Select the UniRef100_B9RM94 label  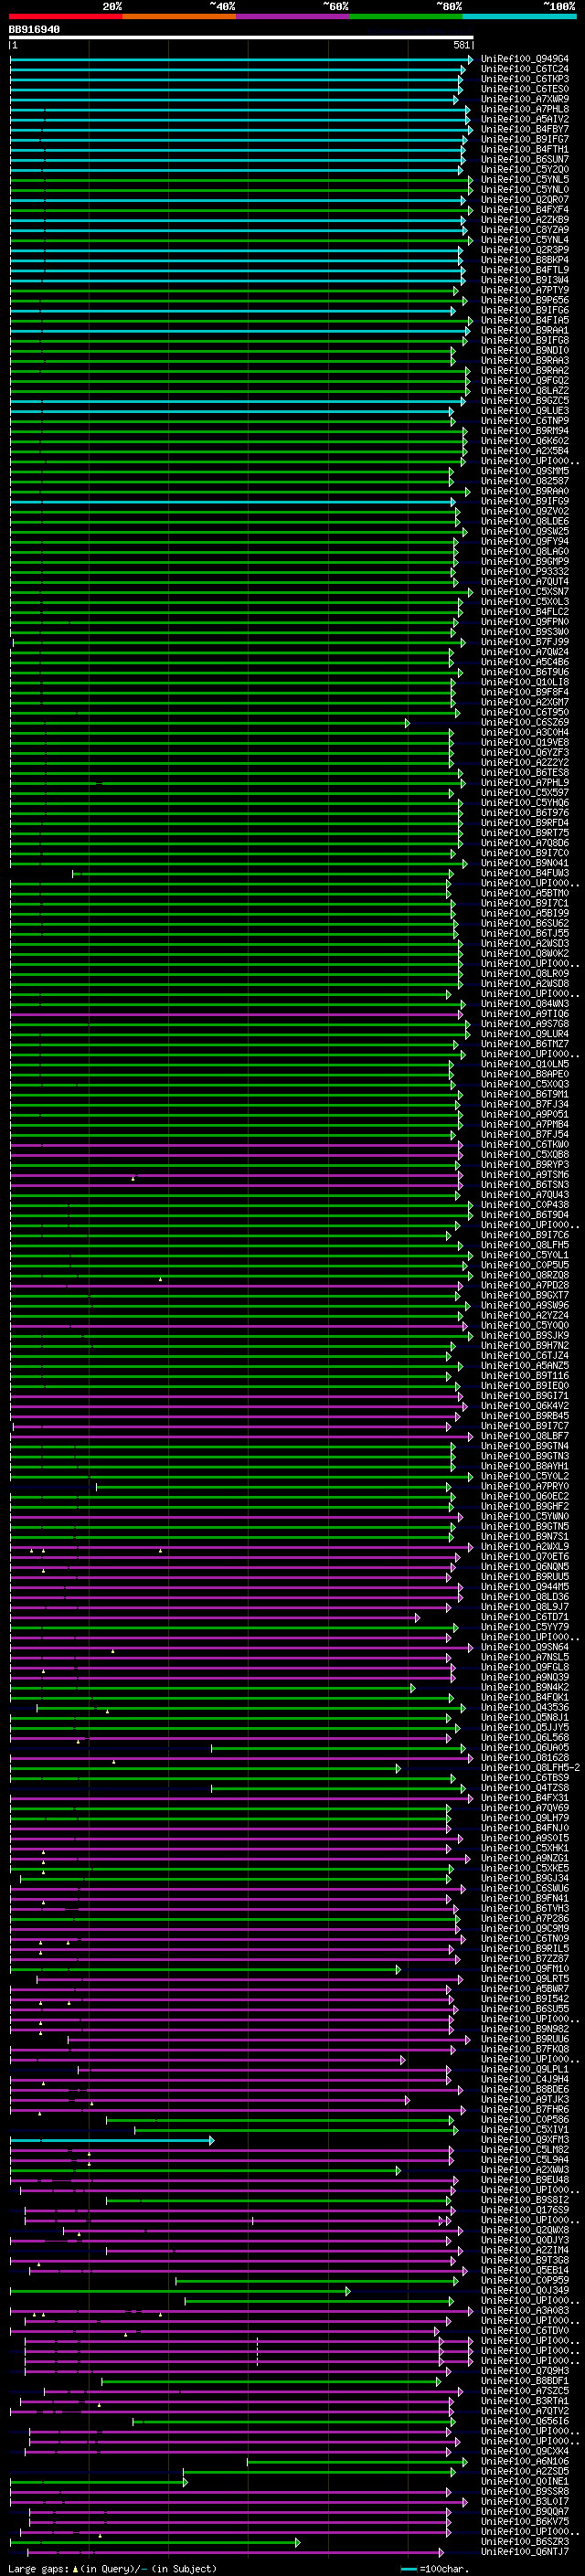tap(525, 431)
